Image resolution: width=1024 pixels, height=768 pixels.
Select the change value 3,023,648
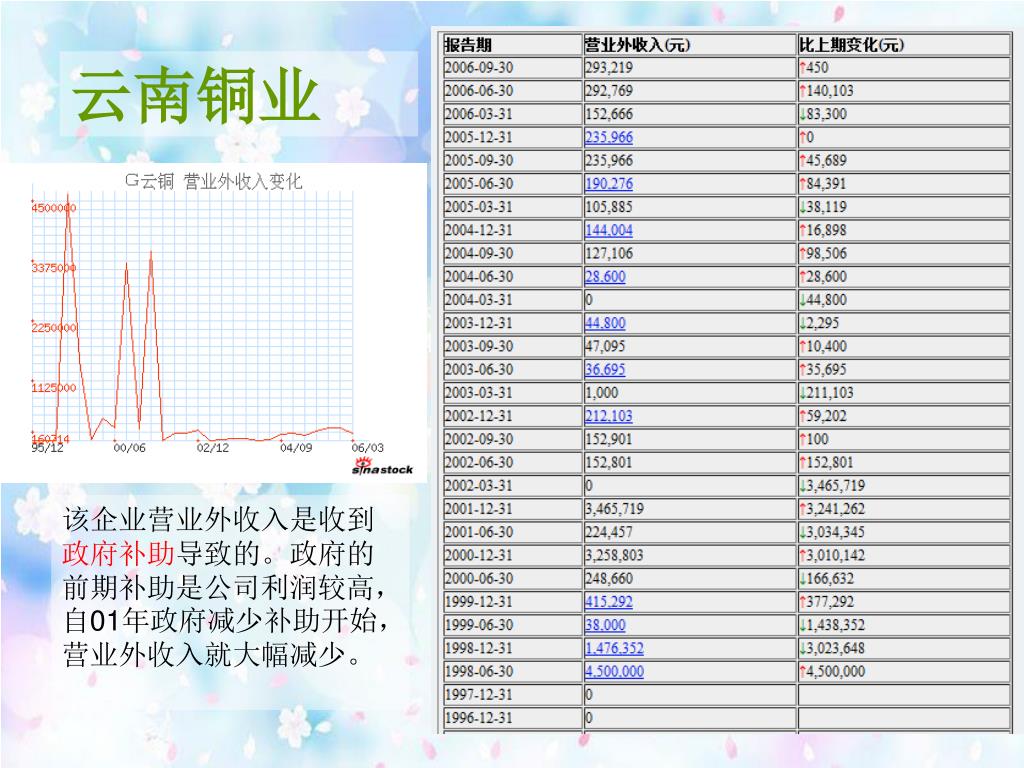tap(835, 648)
